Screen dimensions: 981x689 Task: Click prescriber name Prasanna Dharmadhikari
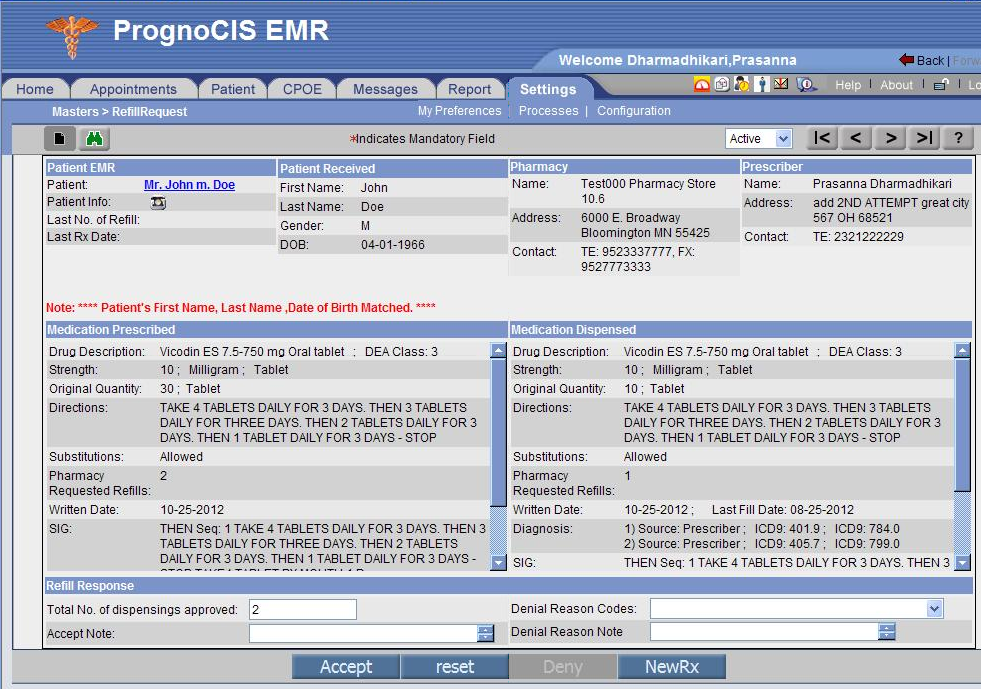pos(882,184)
